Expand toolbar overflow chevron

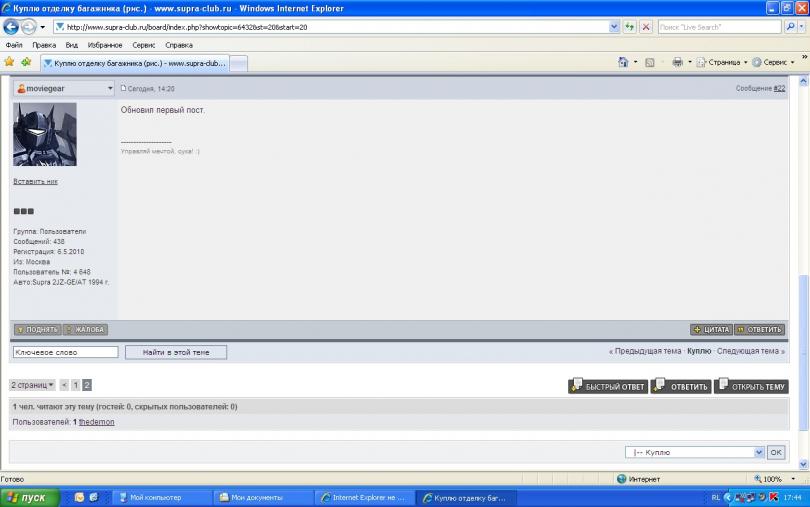pyautogui.click(x=804, y=56)
